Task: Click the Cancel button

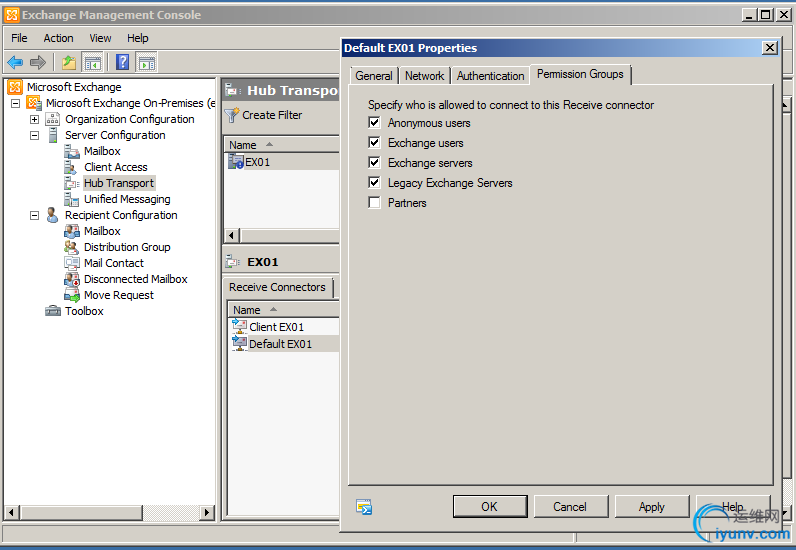Action: click(x=570, y=506)
